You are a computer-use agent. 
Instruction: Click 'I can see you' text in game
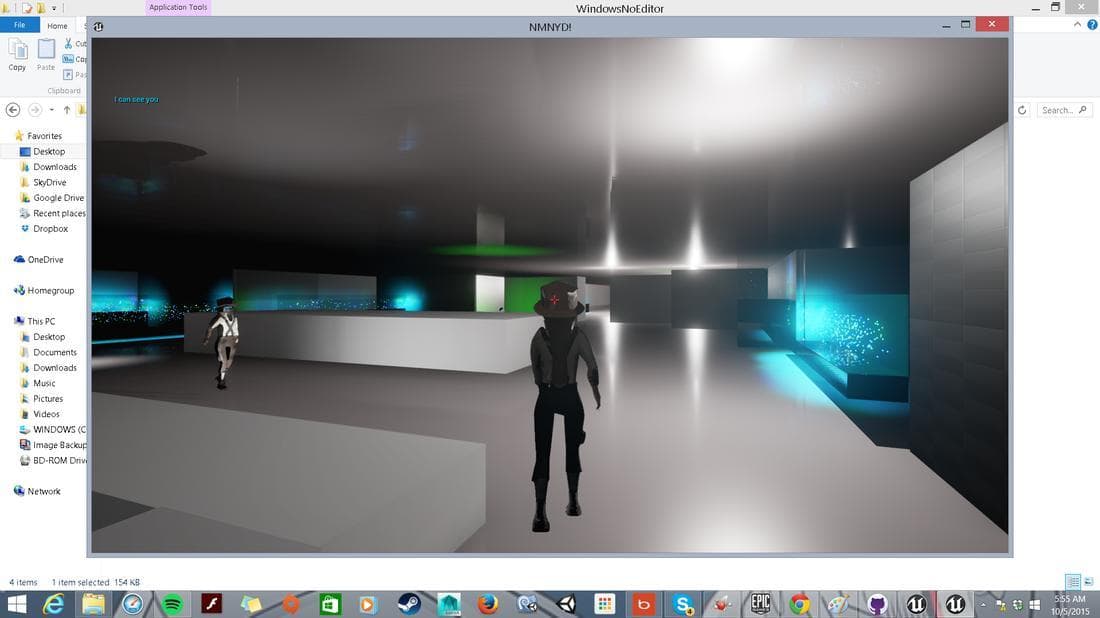click(136, 99)
